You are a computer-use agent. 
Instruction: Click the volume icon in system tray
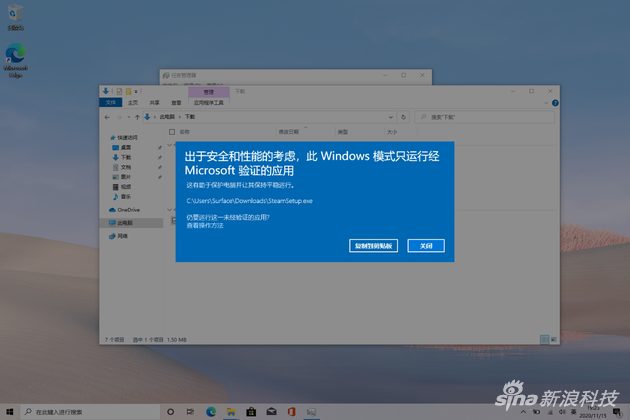point(562,412)
